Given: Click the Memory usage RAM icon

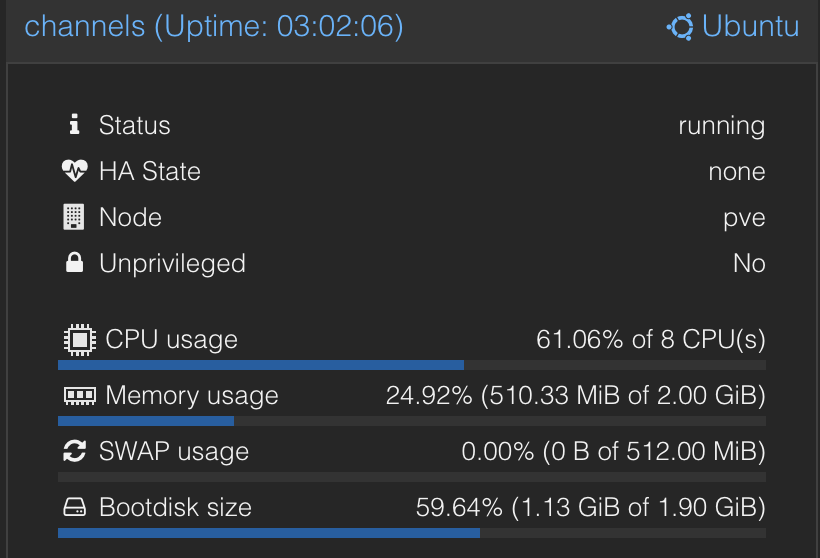Looking at the screenshot, I should [79, 396].
